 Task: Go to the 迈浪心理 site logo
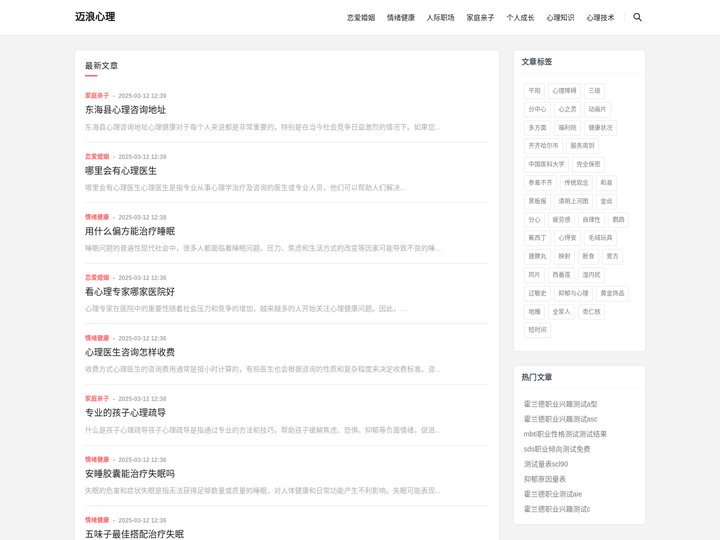pyautogui.click(x=95, y=17)
